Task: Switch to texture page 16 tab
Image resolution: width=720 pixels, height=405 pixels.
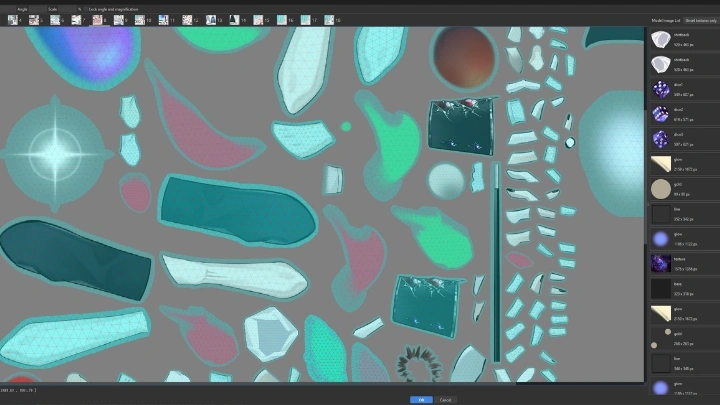Action: [284, 20]
